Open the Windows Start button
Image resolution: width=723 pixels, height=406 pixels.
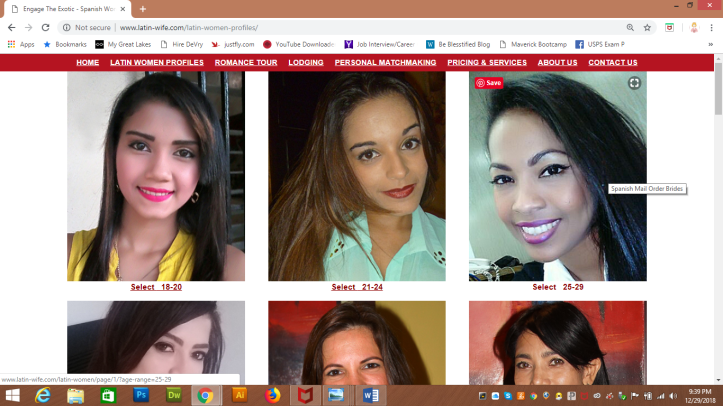pos(12,395)
